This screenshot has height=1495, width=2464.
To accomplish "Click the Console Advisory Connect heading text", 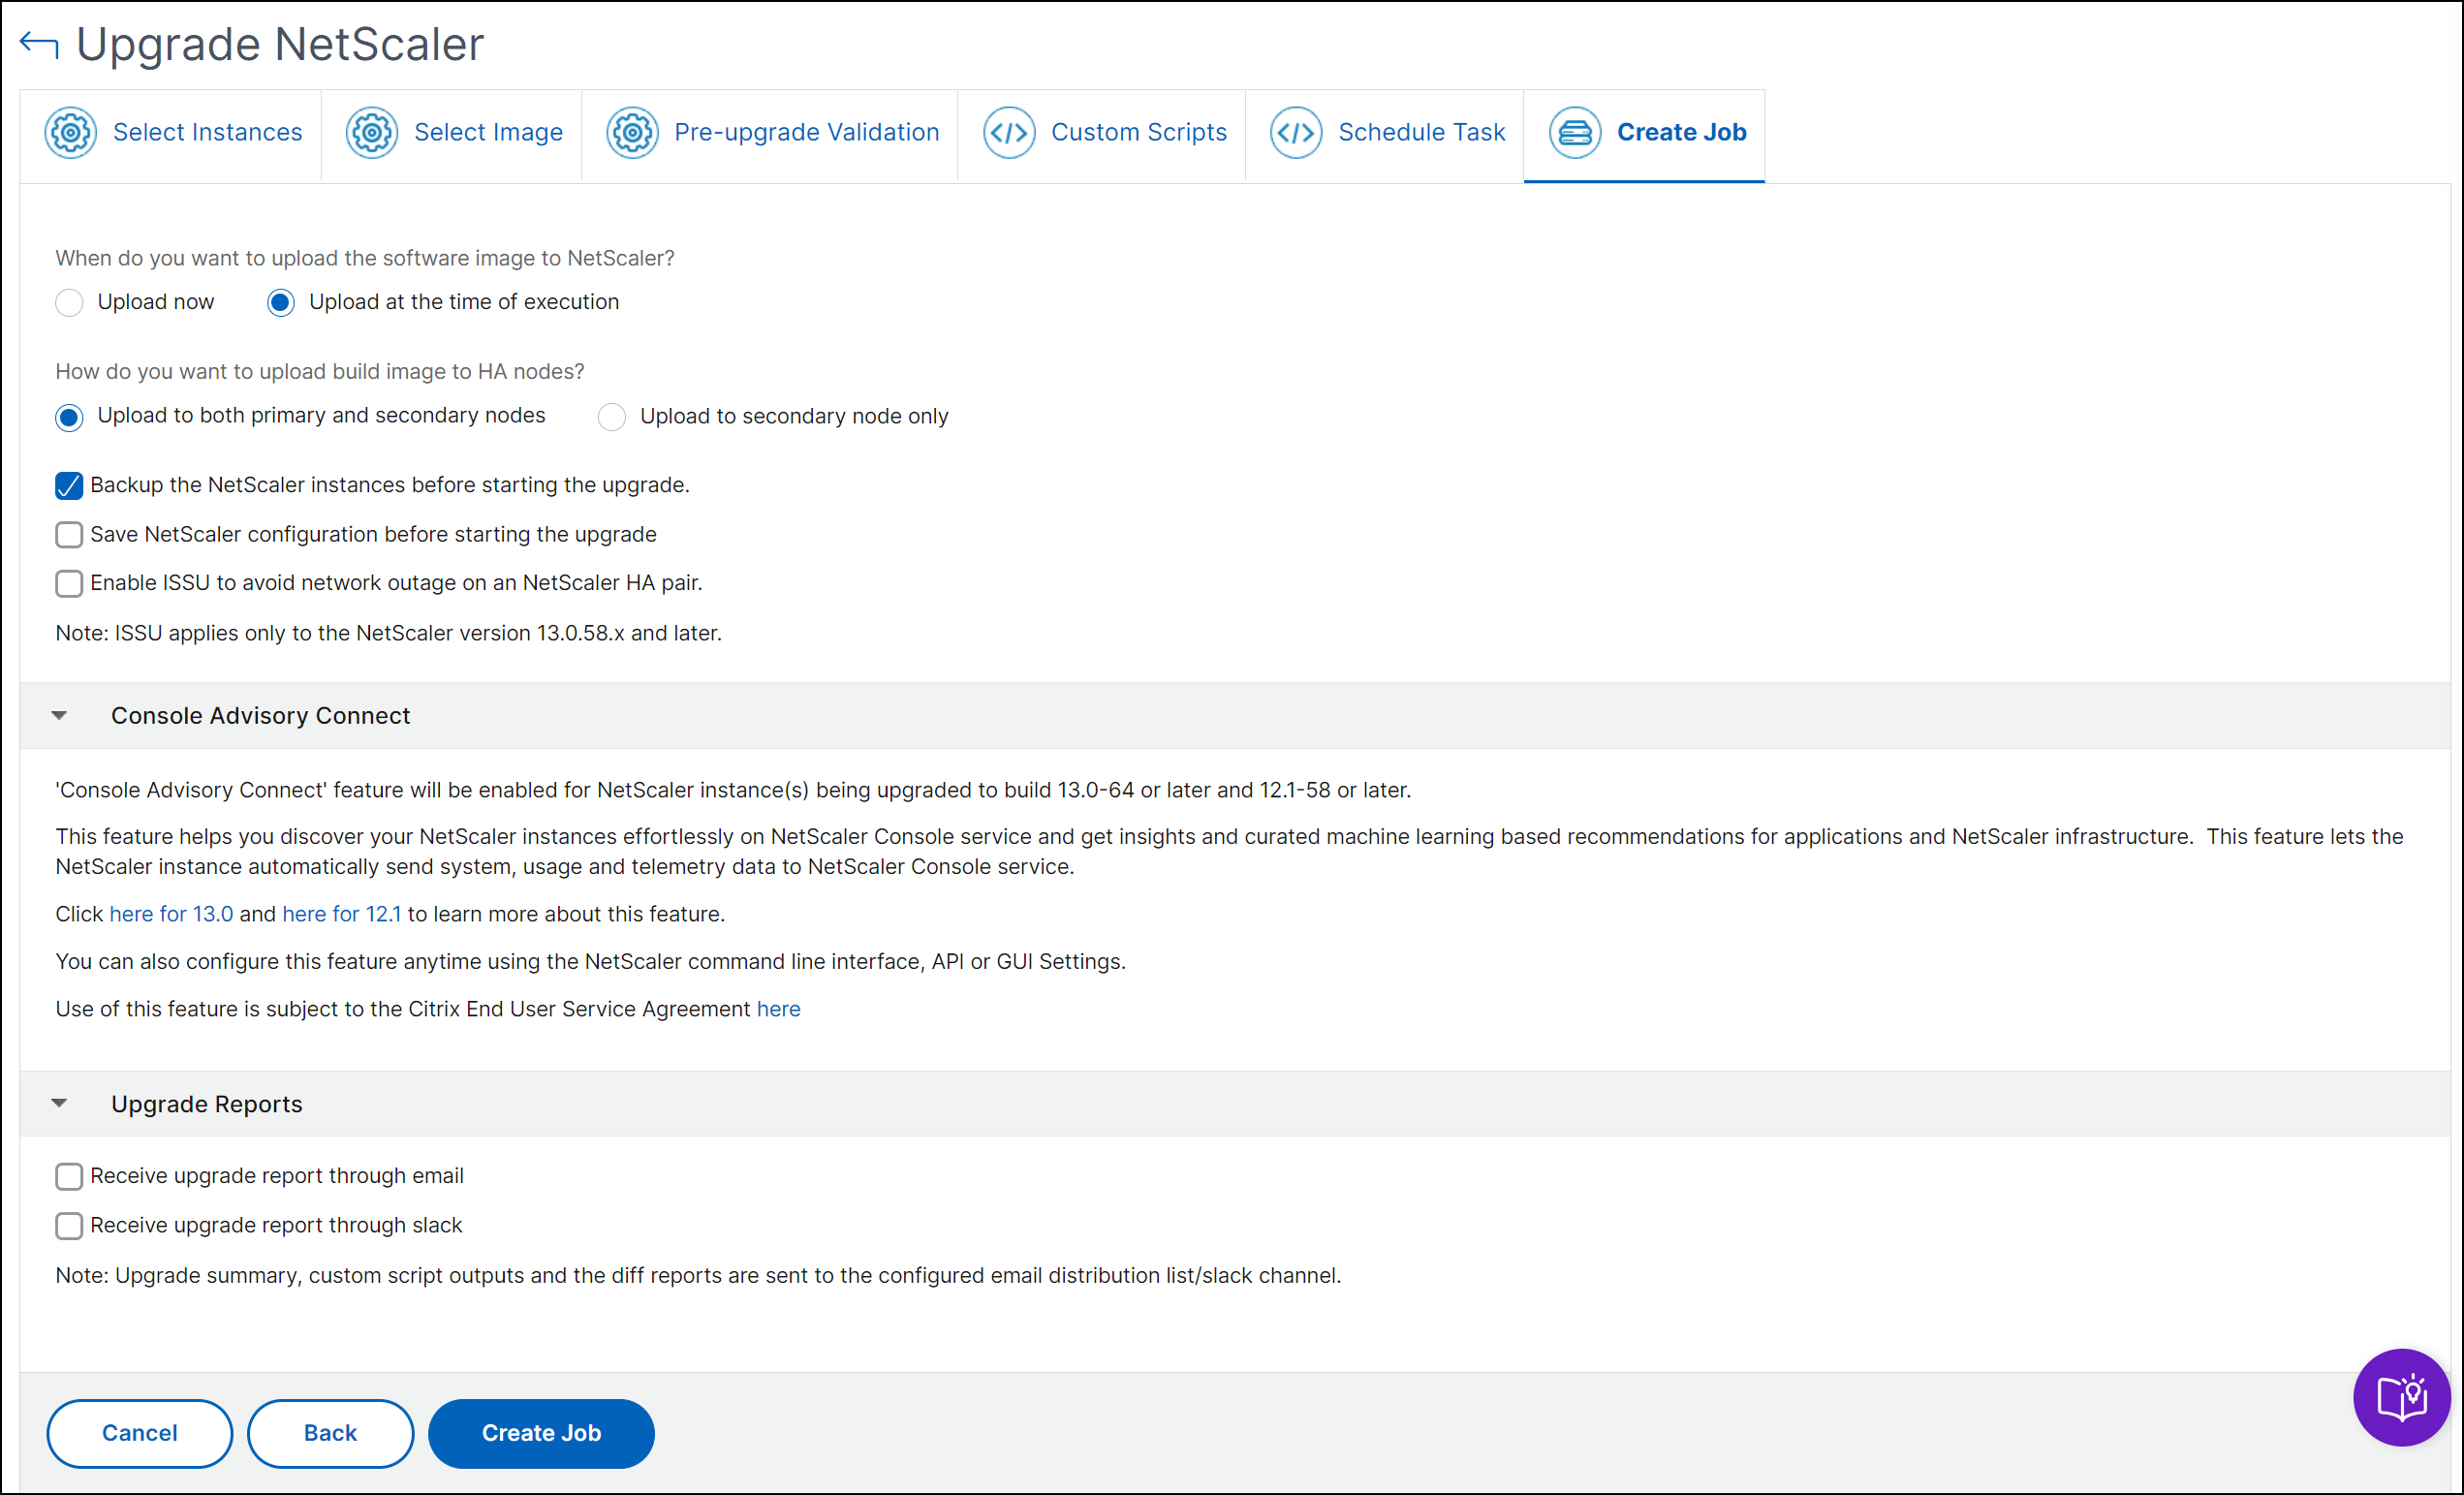I will pos(261,716).
